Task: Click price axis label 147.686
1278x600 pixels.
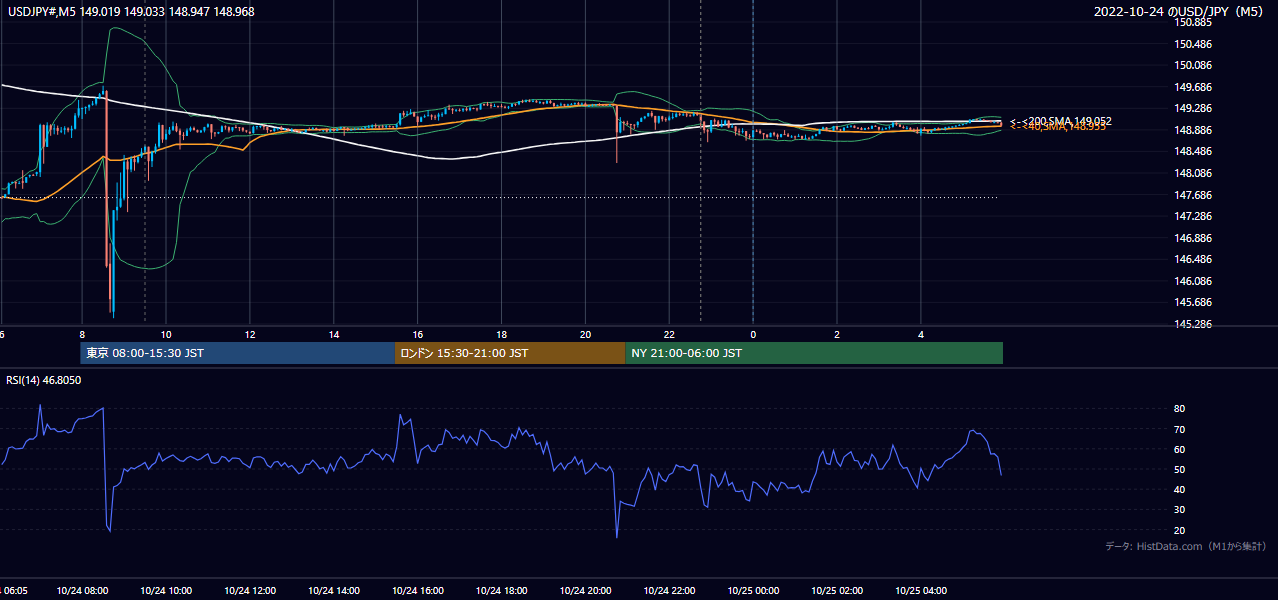Action: (1194, 195)
